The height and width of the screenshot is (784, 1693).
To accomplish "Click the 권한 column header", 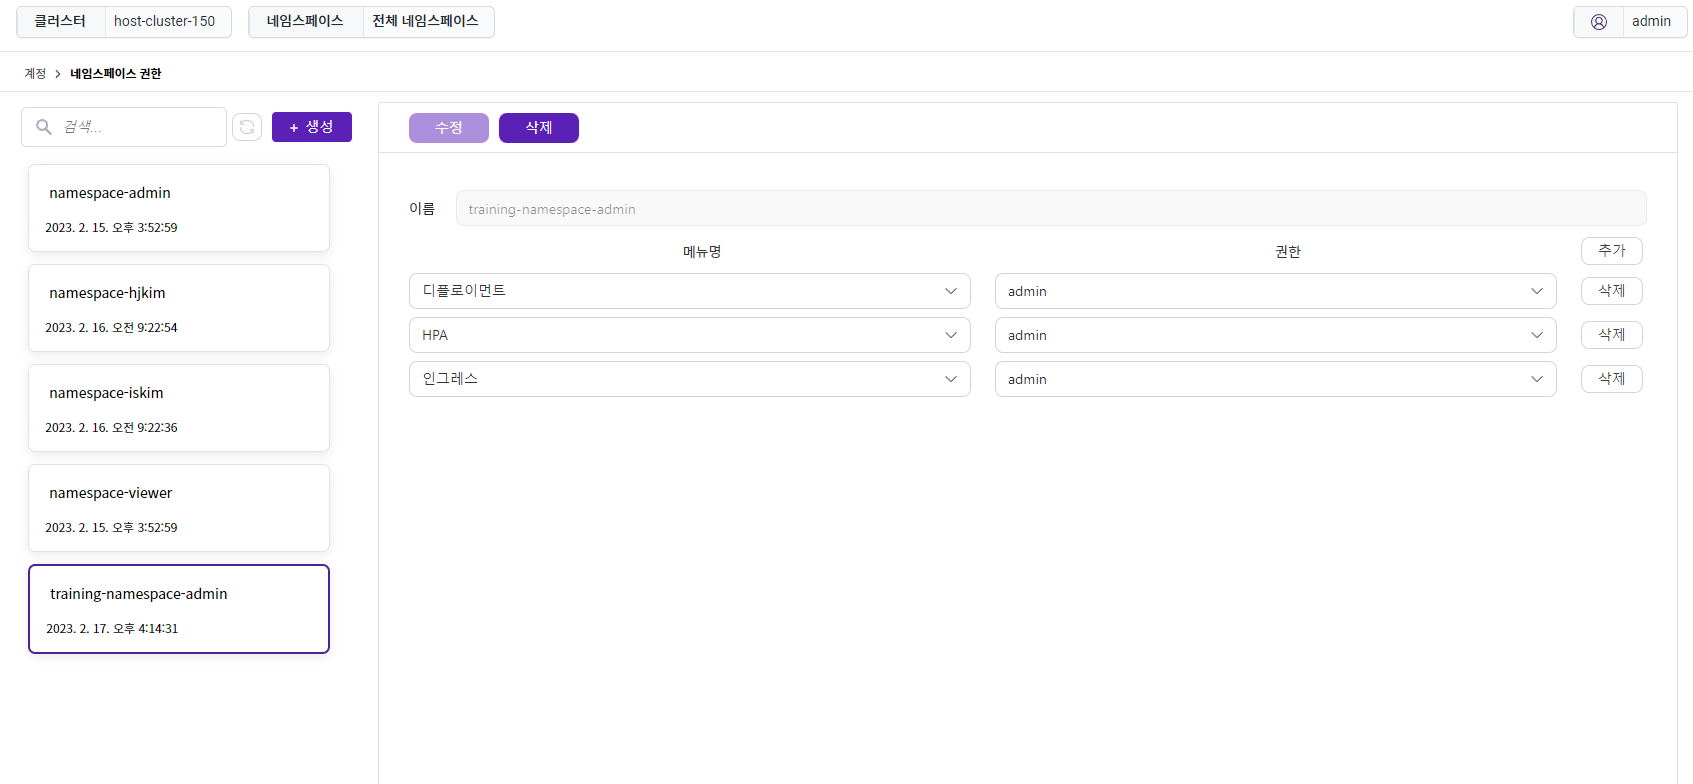I will [1288, 252].
